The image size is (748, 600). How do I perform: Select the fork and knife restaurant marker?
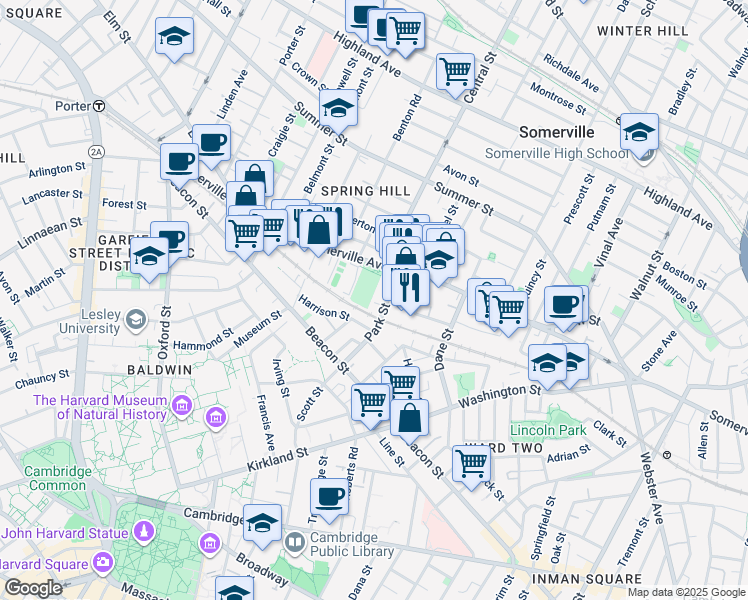coord(410,288)
